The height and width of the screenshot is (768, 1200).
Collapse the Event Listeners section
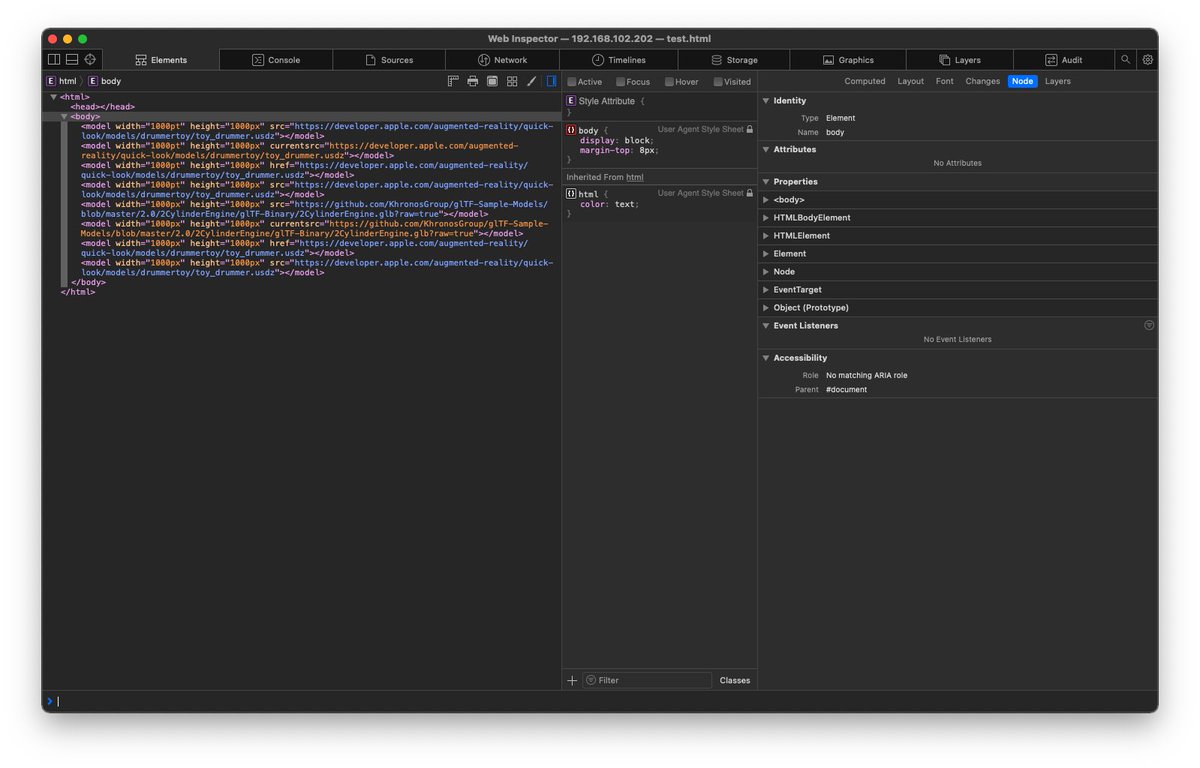pyautogui.click(x=766, y=326)
